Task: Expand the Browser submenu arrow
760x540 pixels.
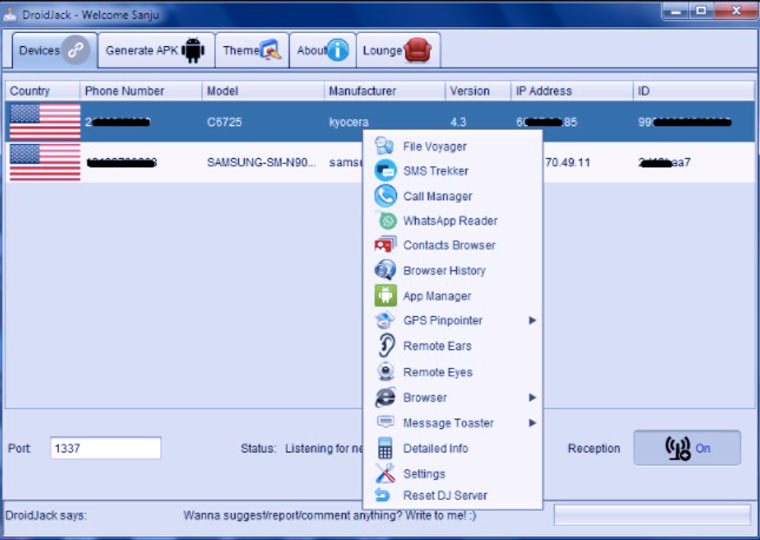Action: tap(533, 398)
